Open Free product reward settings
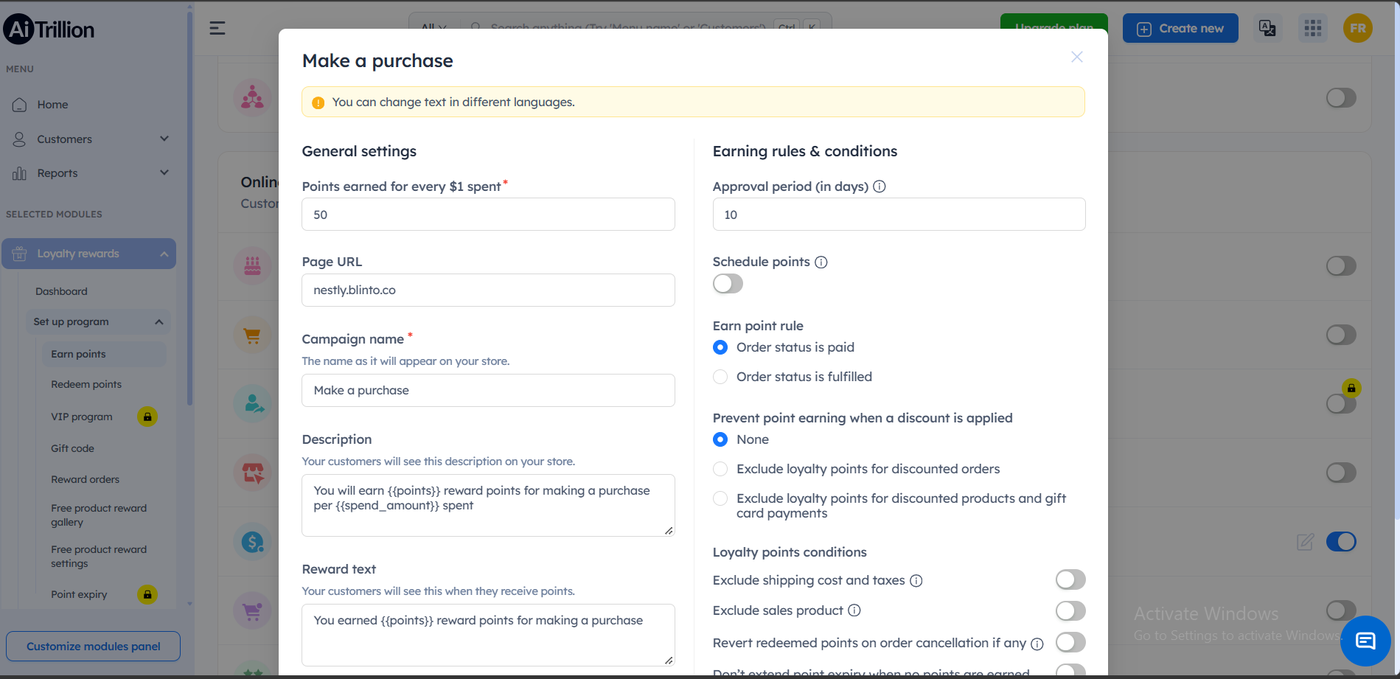The height and width of the screenshot is (679, 1400). (99, 556)
